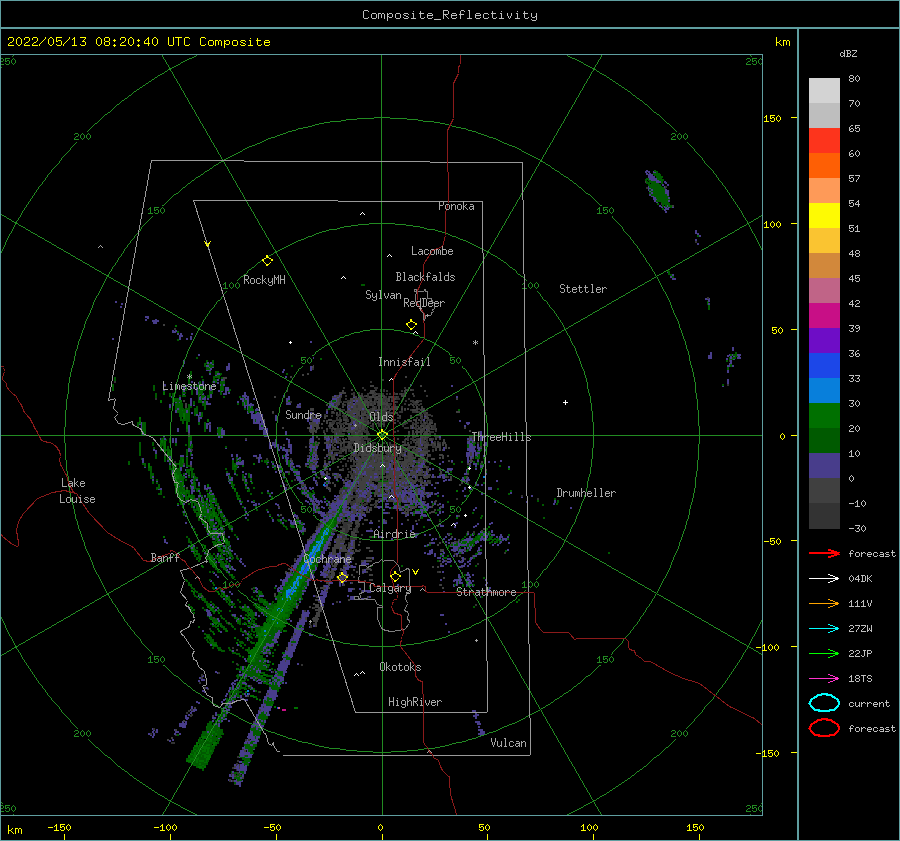Click the Lacombe city label
Viewport: 900px width, 841px height.
tap(432, 251)
